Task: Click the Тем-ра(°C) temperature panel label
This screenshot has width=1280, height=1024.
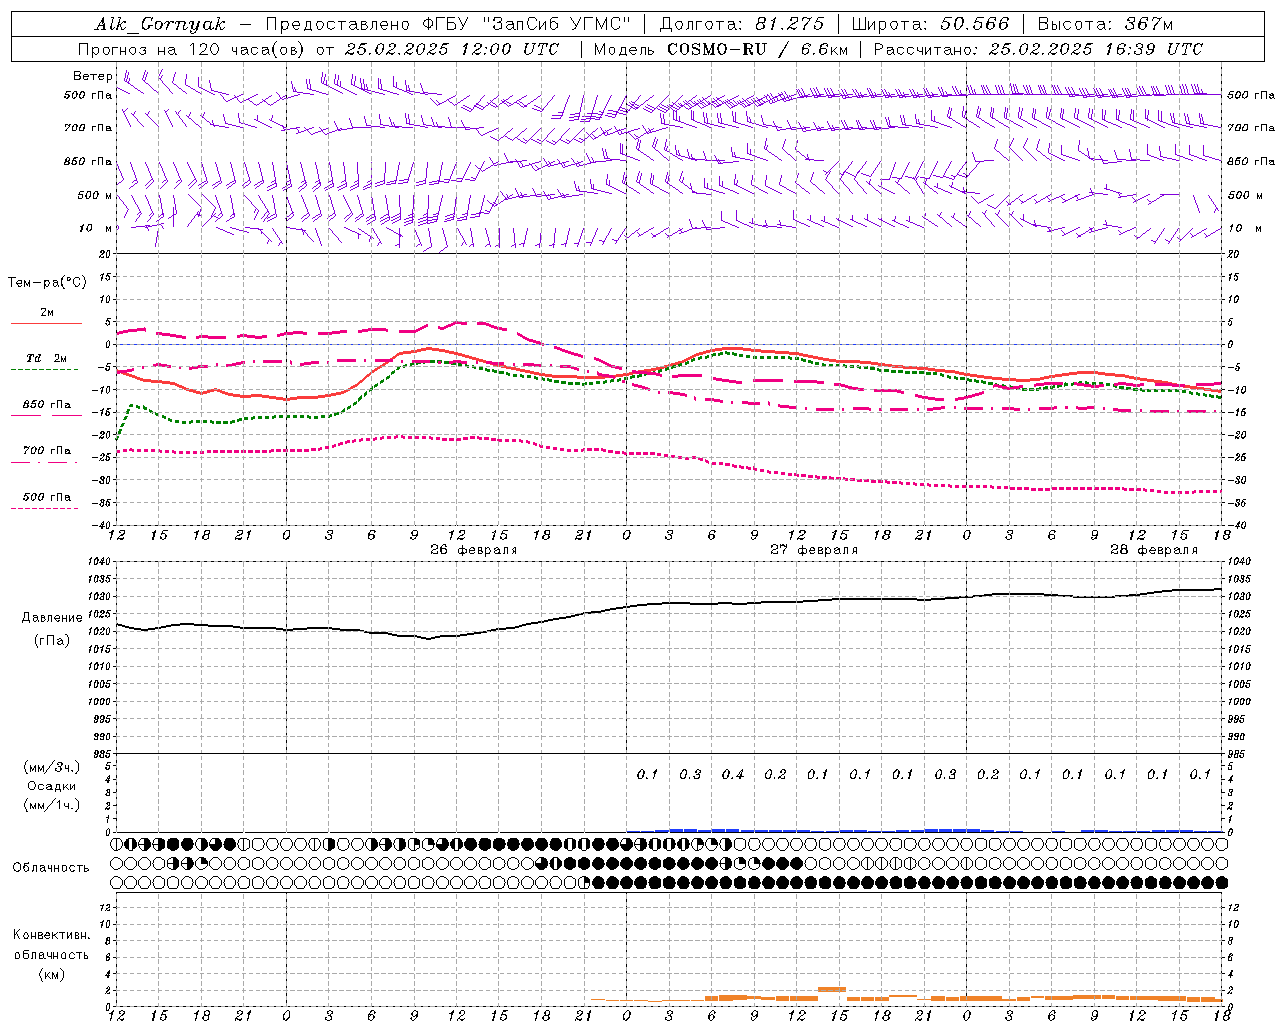Action: [47, 283]
